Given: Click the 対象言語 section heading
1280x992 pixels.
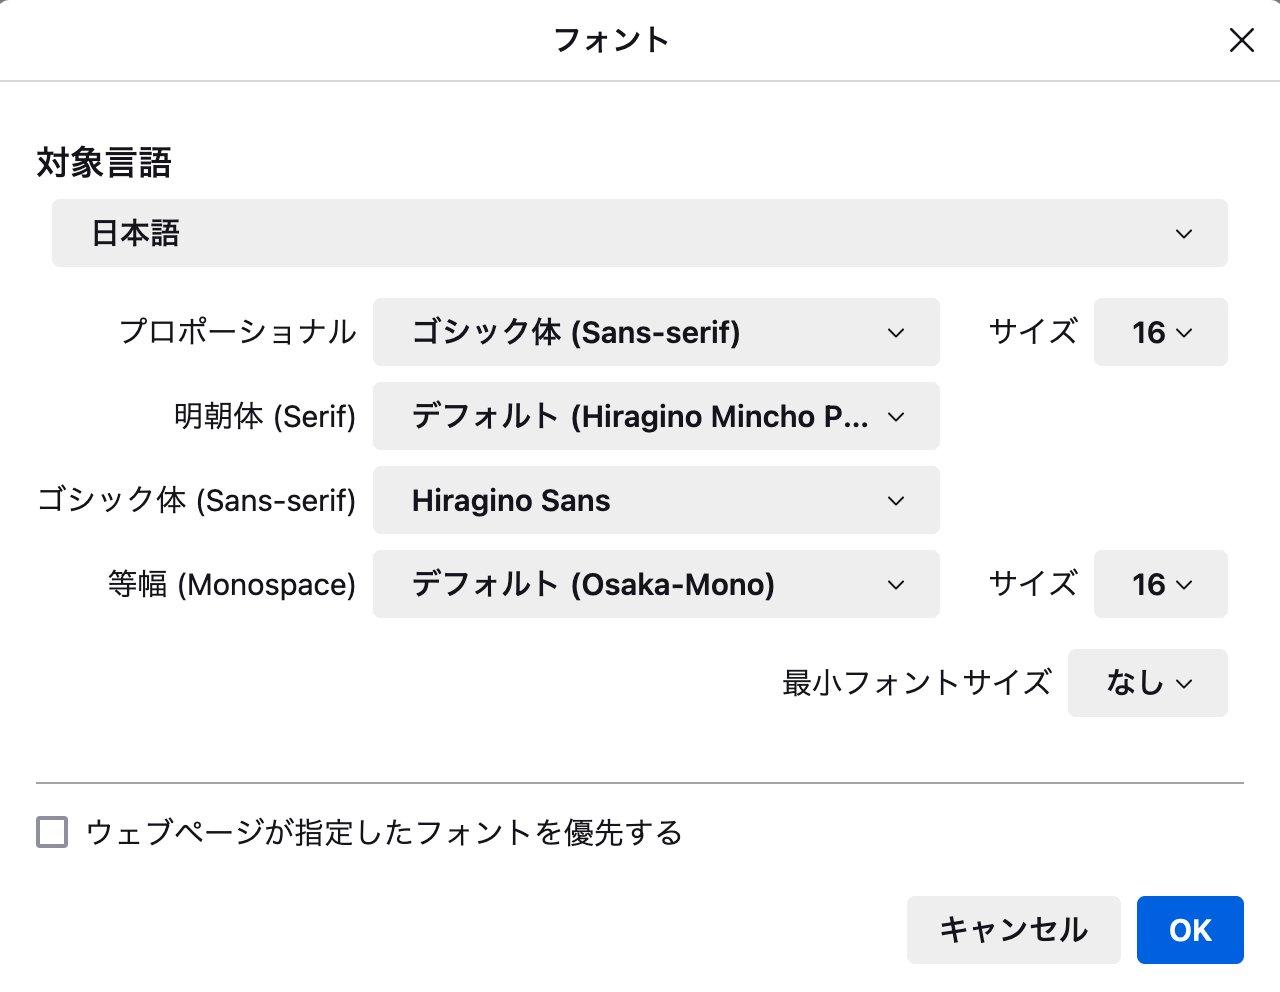Looking at the screenshot, I should [104, 163].
